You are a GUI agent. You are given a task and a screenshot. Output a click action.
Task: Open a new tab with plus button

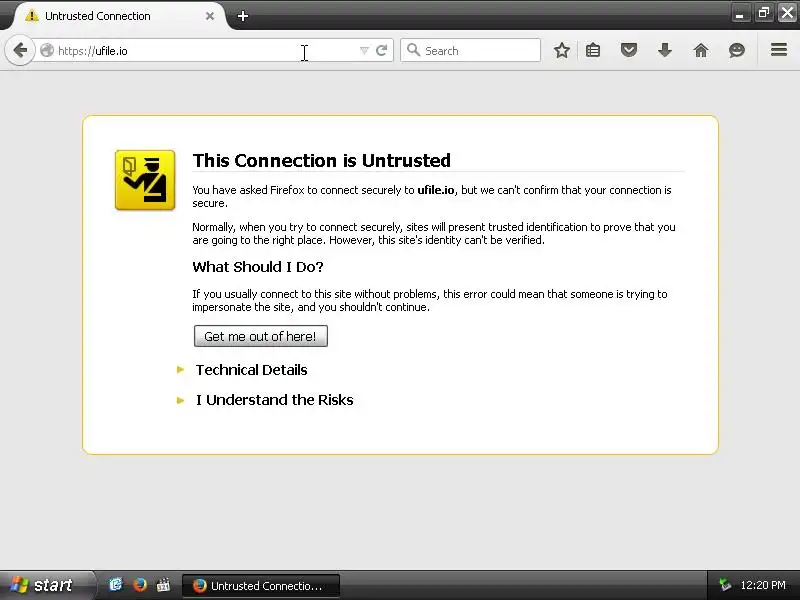[243, 16]
